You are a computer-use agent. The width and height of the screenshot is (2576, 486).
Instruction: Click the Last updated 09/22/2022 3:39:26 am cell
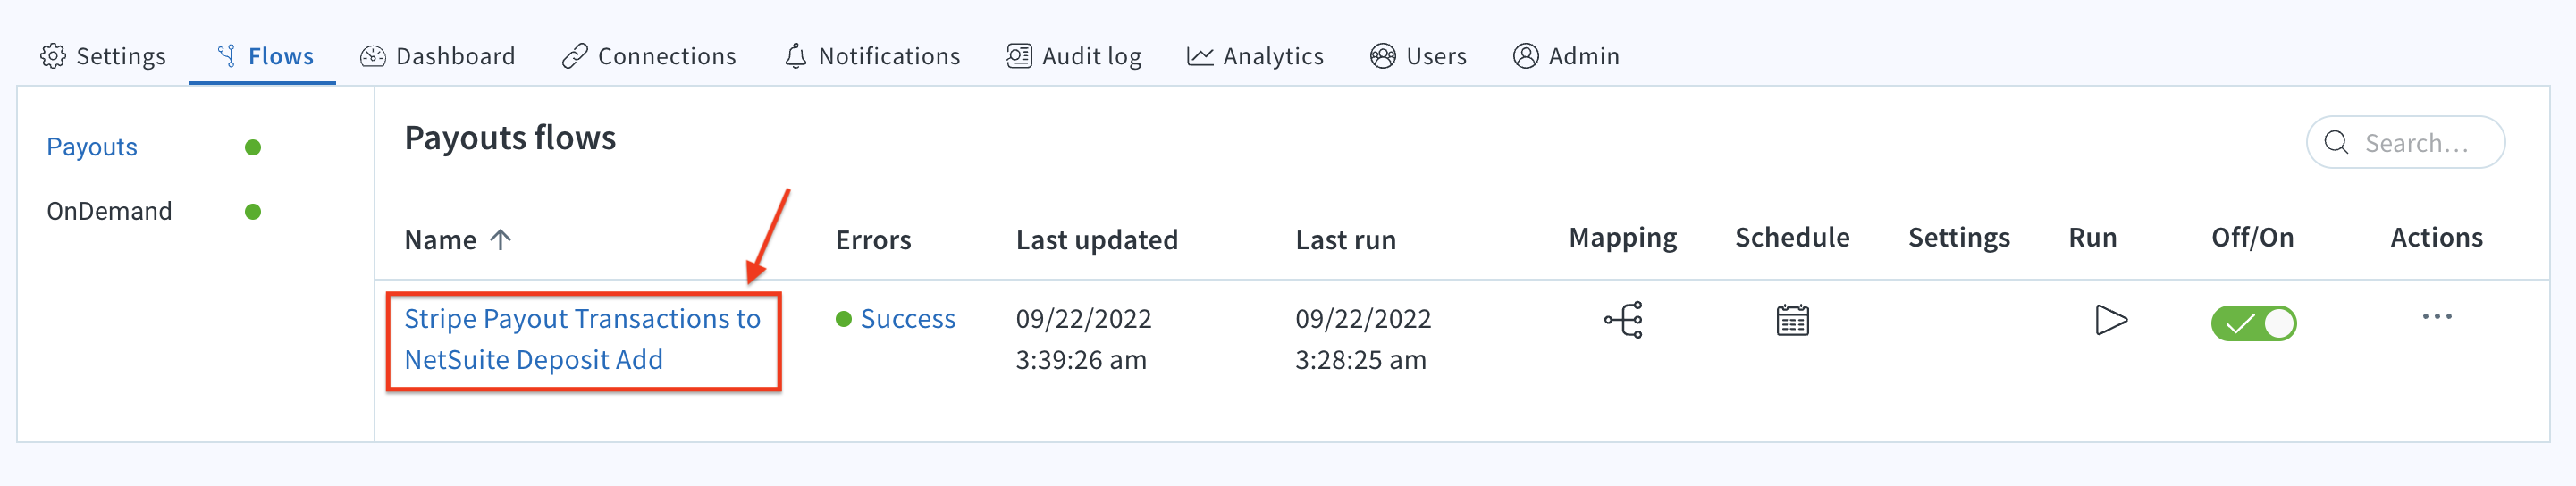coord(1084,339)
